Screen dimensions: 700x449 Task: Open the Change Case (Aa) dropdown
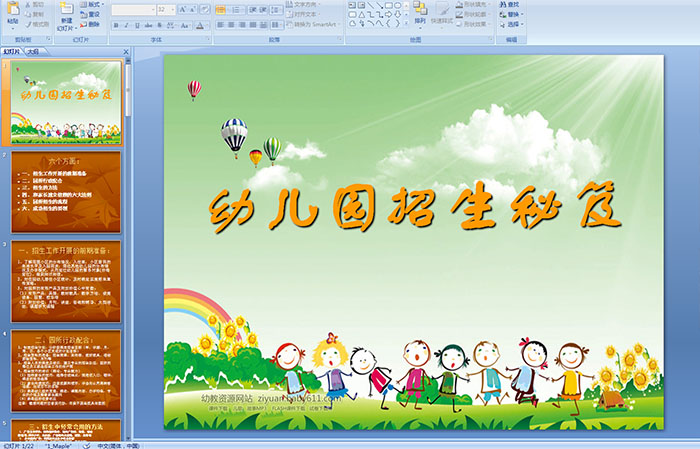pos(185,25)
